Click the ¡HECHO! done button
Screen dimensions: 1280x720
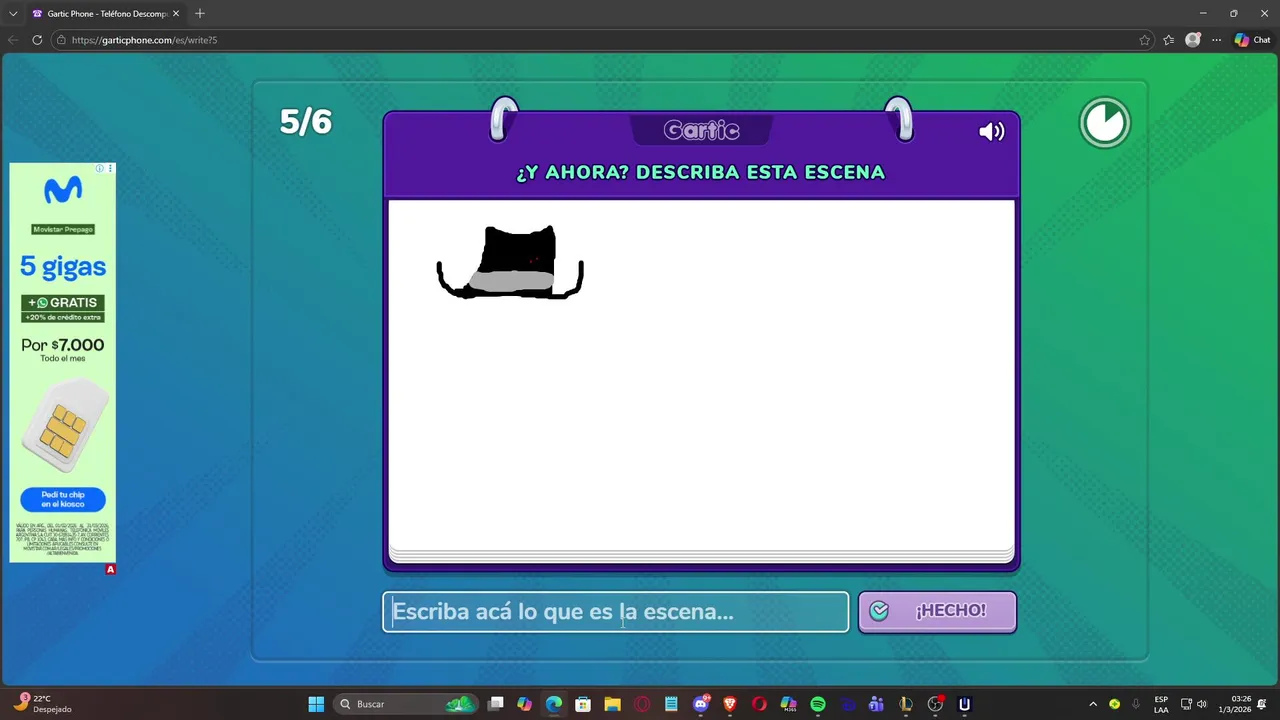point(937,611)
